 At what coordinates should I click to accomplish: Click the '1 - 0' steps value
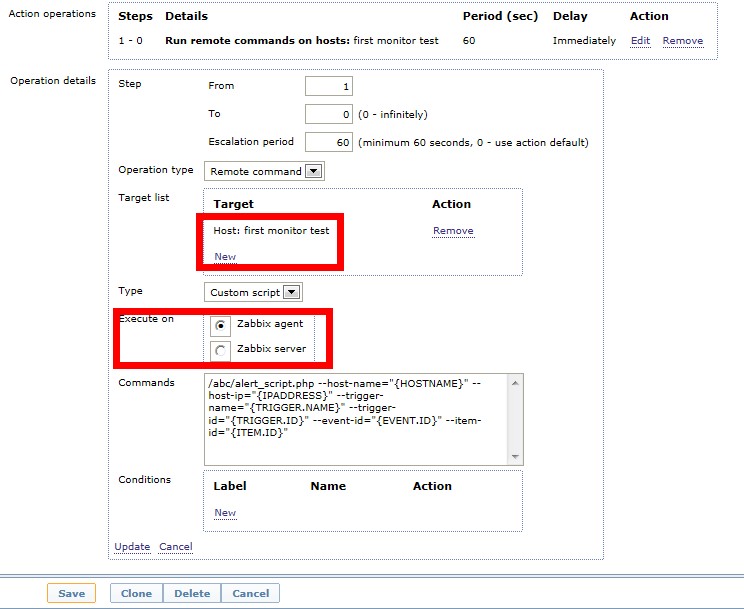(x=130, y=41)
